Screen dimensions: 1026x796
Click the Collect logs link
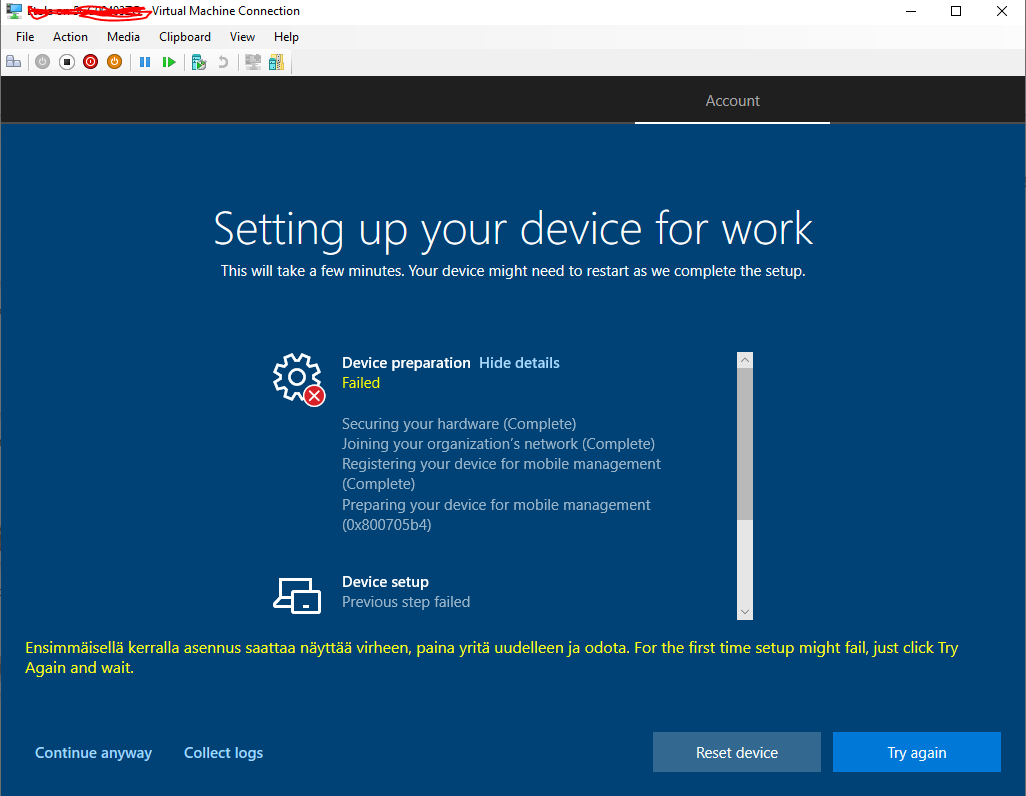[x=223, y=752]
